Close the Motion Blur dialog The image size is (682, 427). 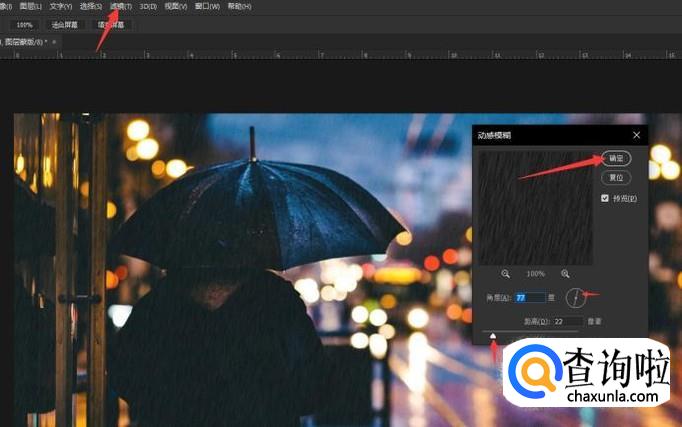(x=637, y=134)
